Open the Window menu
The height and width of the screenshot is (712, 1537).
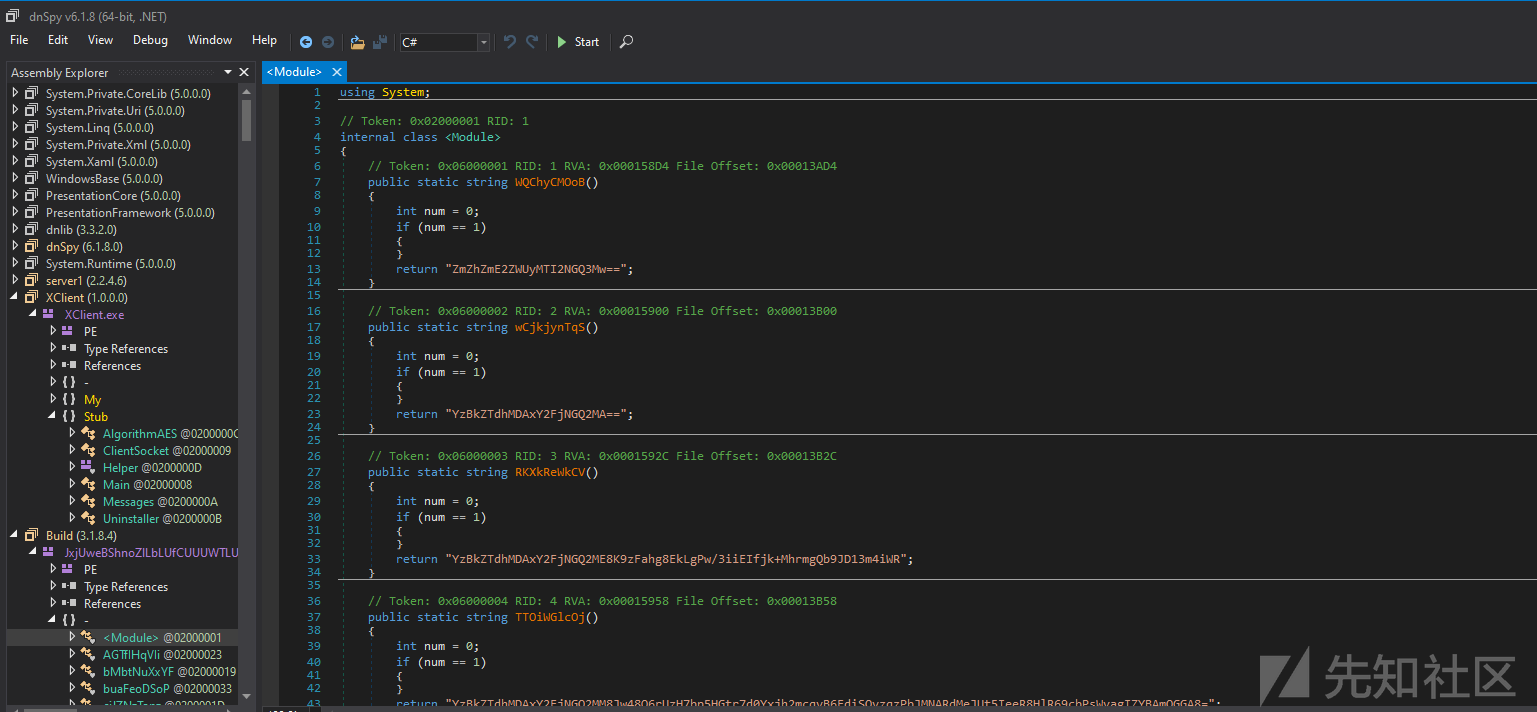(210, 40)
